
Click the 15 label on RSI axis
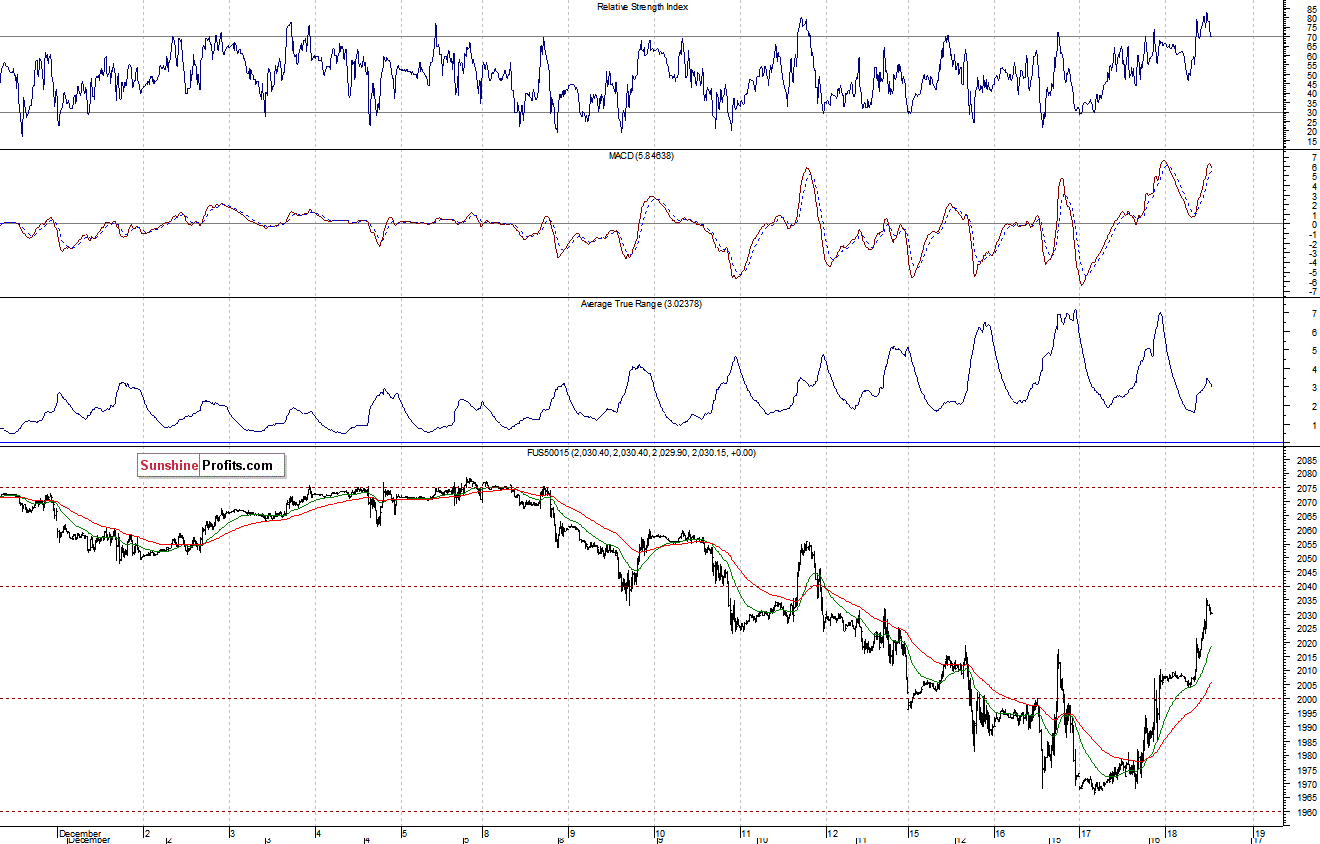1310,141
